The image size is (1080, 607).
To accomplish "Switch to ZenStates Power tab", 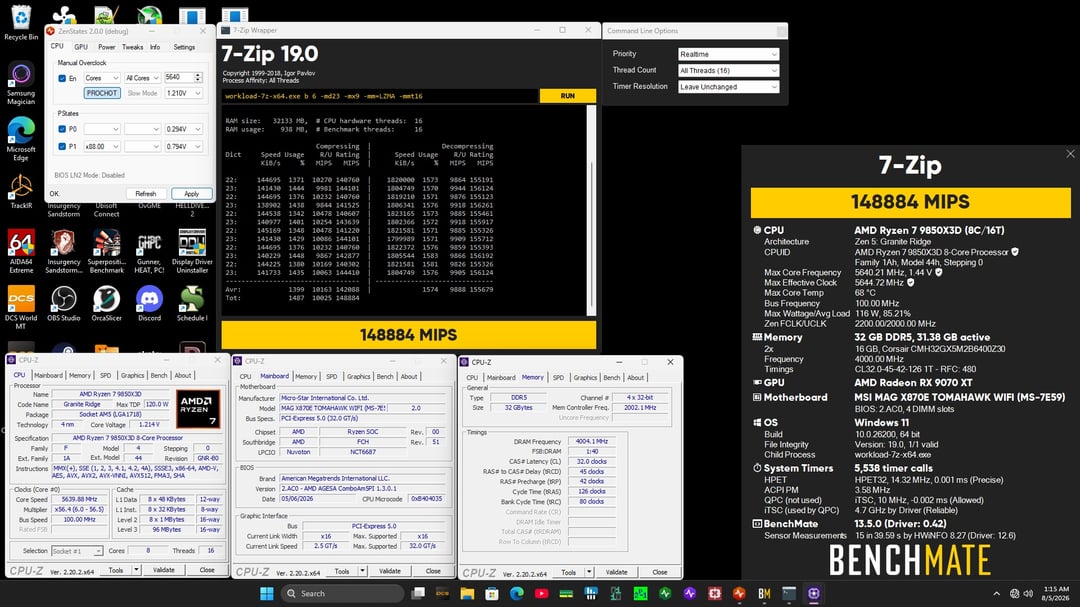I will [x=107, y=47].
